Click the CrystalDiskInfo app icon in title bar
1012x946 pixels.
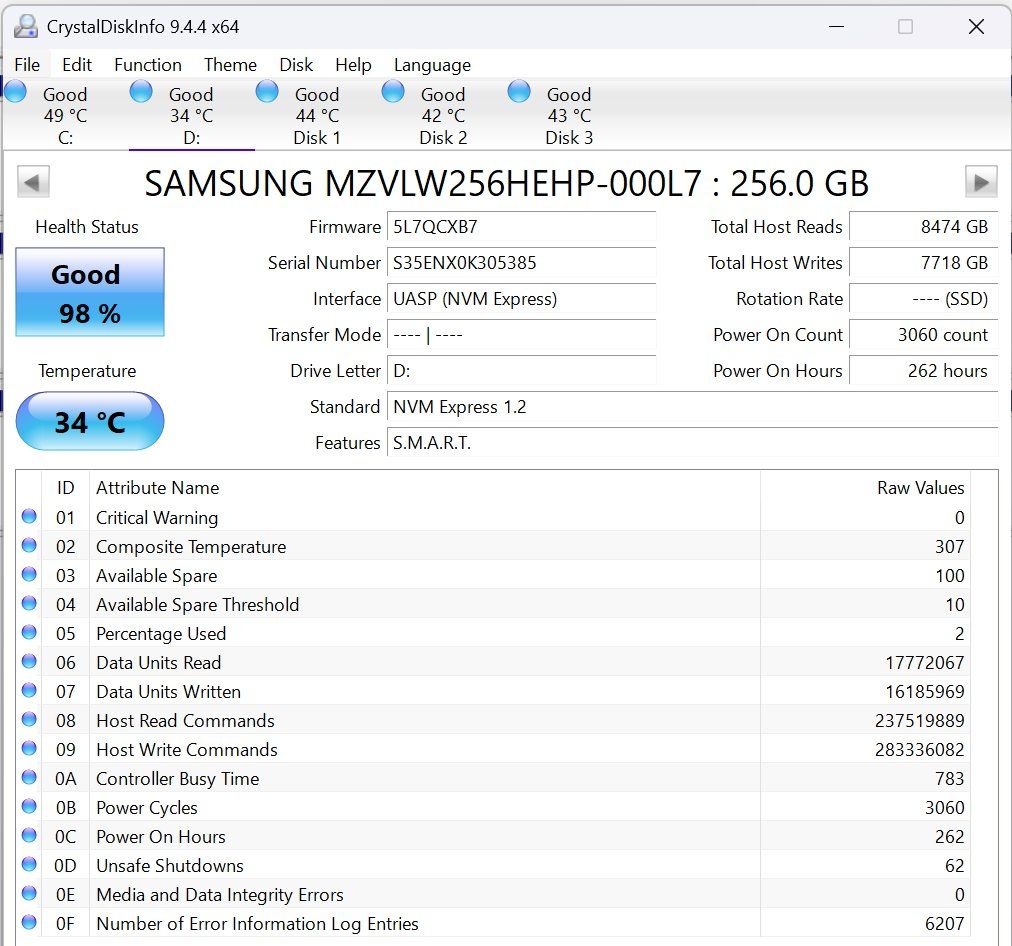(x=26, y=26)
